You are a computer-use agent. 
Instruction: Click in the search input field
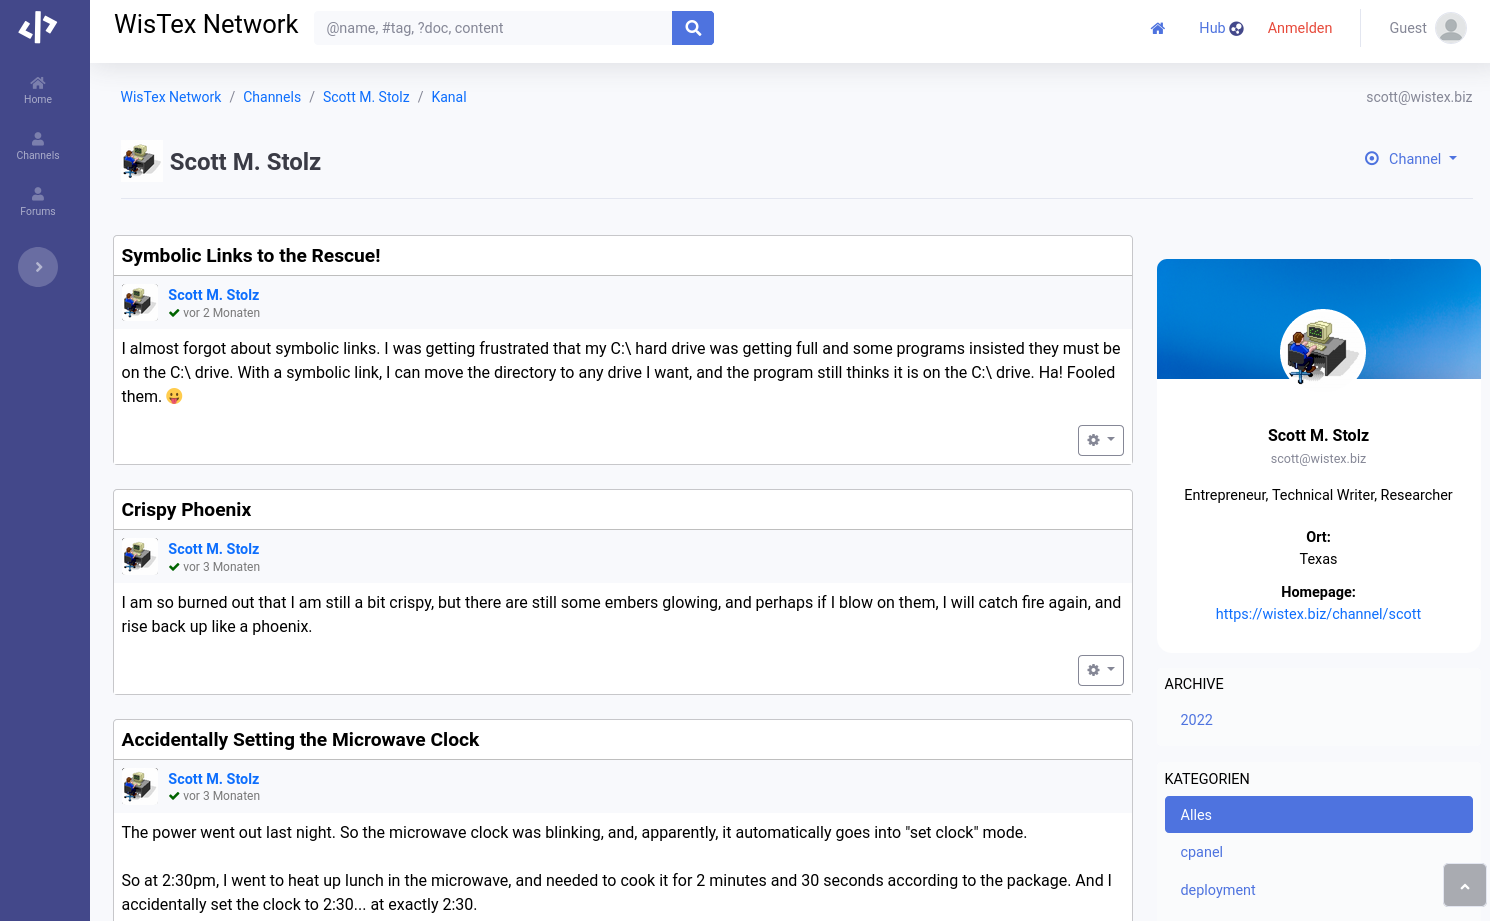(493, 28)
